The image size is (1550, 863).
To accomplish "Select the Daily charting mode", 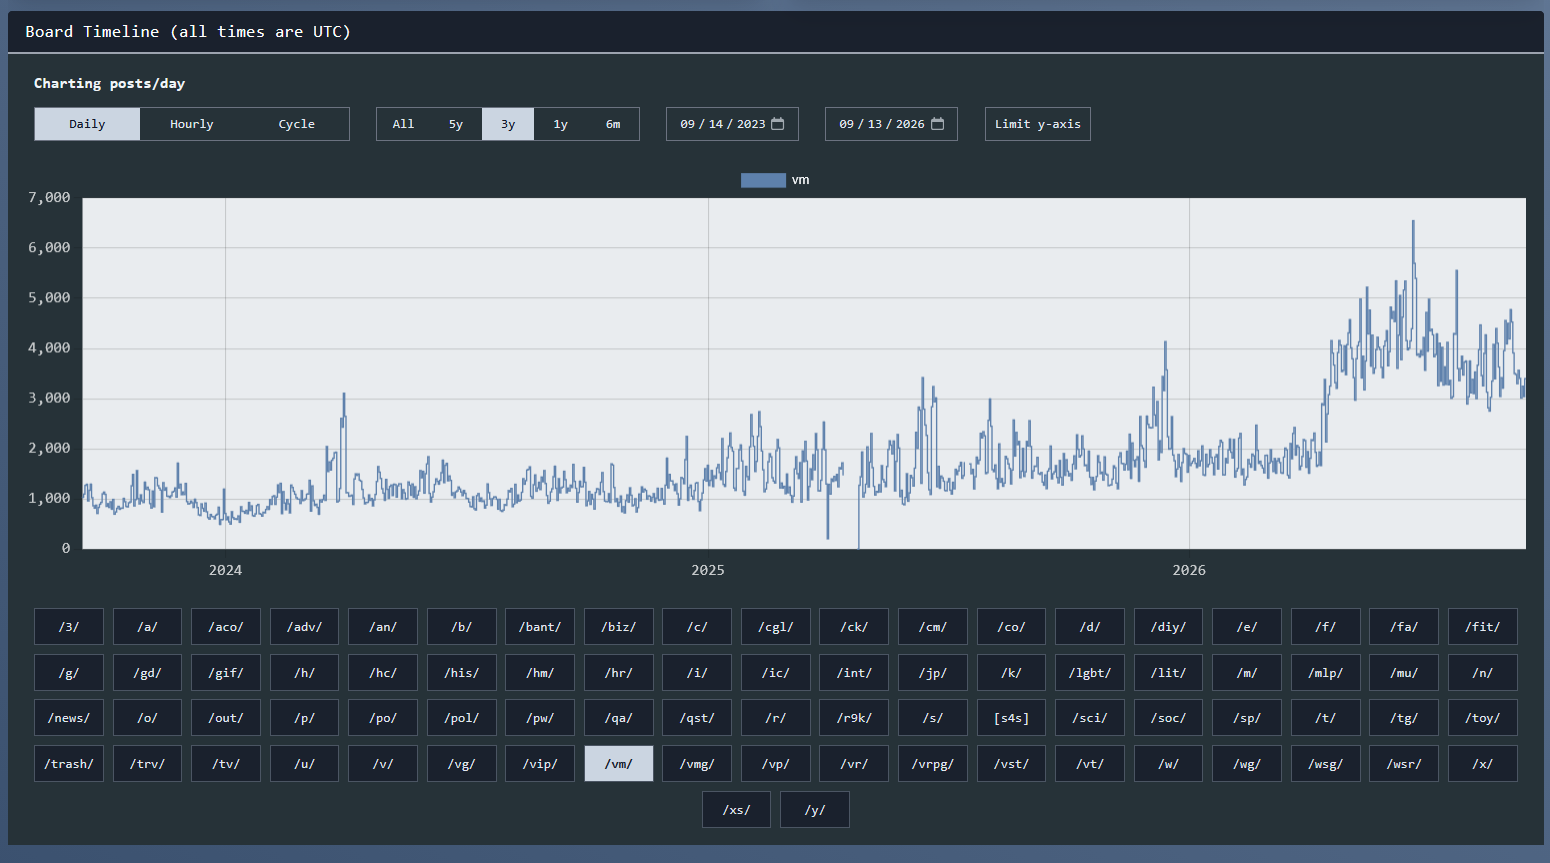I will click(87, 124).
